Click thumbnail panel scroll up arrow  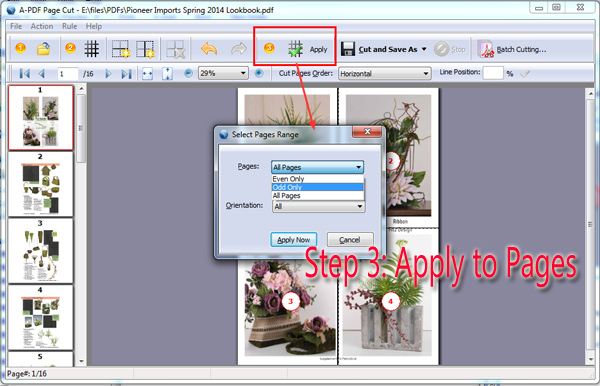tap(81, 89)
